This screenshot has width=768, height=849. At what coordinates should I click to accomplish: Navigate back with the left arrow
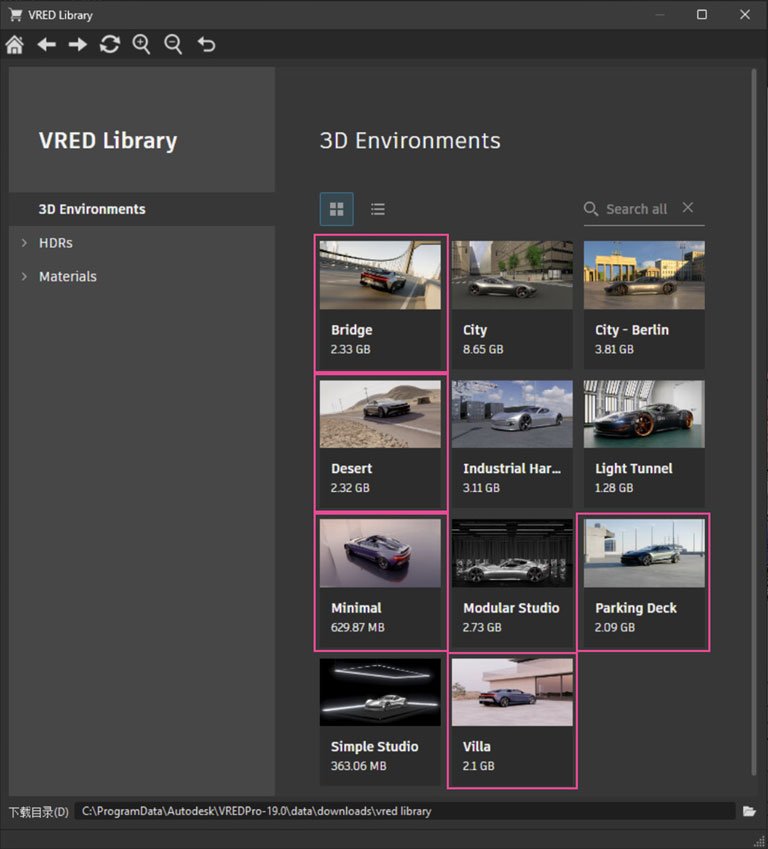[x=47, y=44]
